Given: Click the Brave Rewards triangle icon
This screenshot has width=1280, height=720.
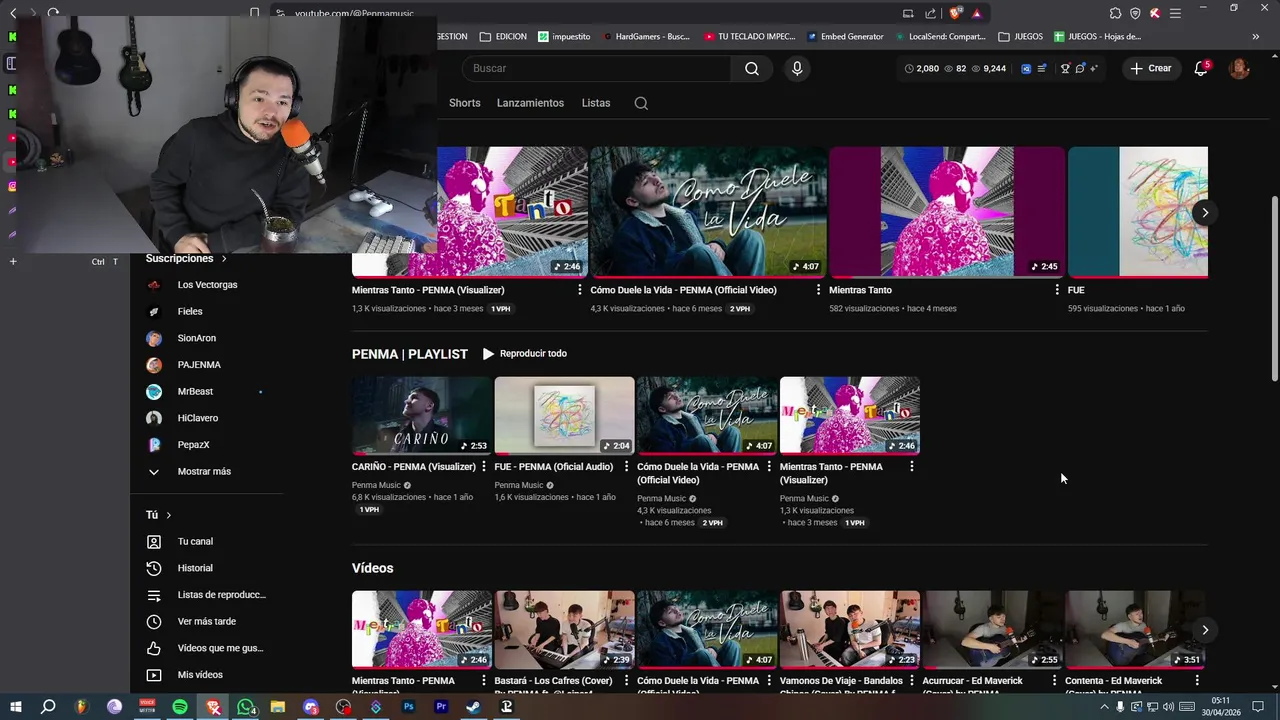Looking at the screenshot, I should [977, 13].
